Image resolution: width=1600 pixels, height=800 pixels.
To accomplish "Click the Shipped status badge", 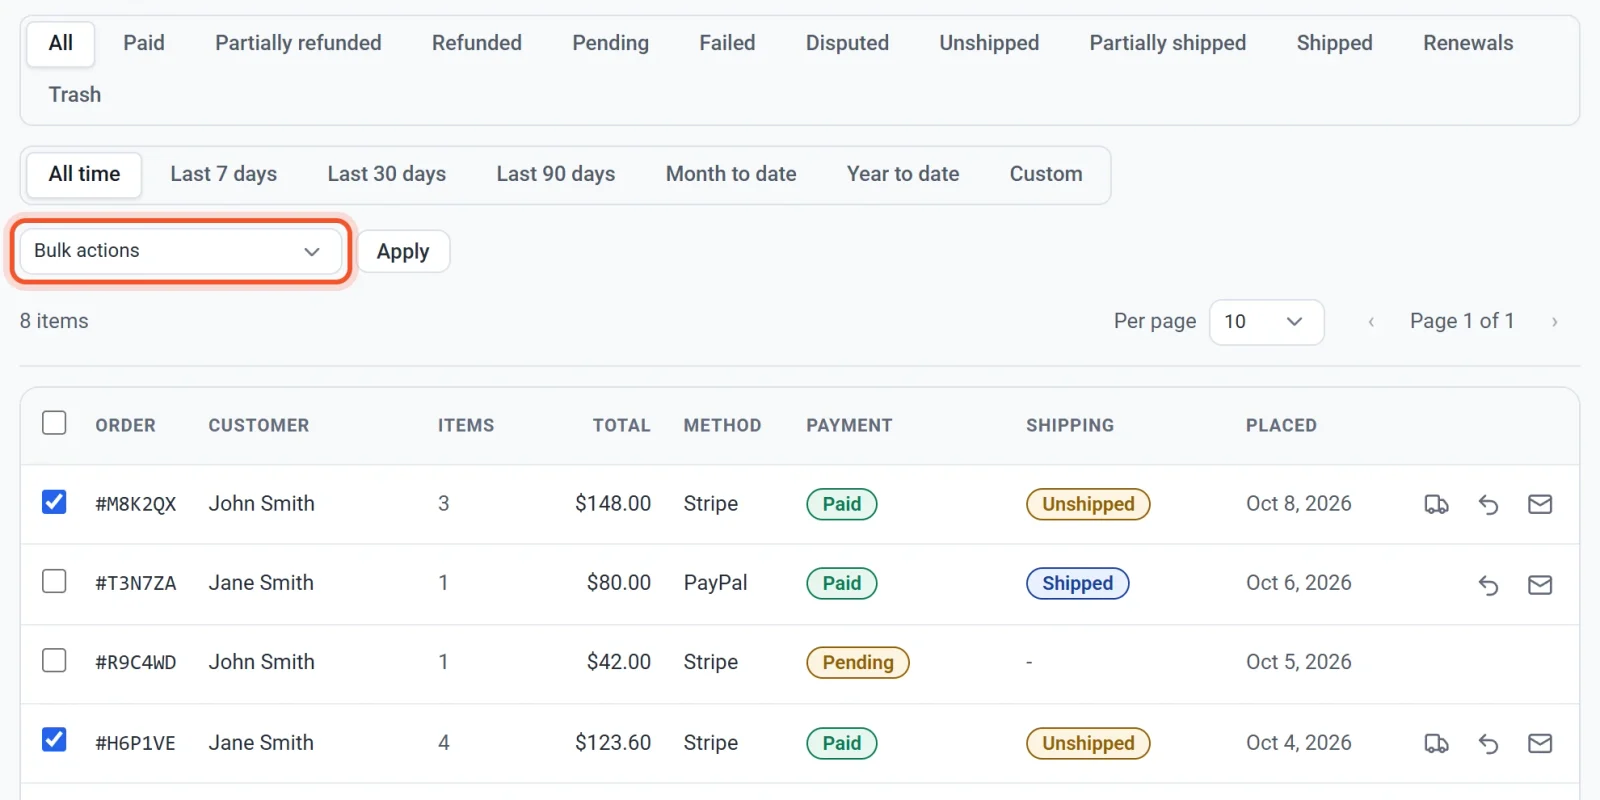I will [1078, 583].
